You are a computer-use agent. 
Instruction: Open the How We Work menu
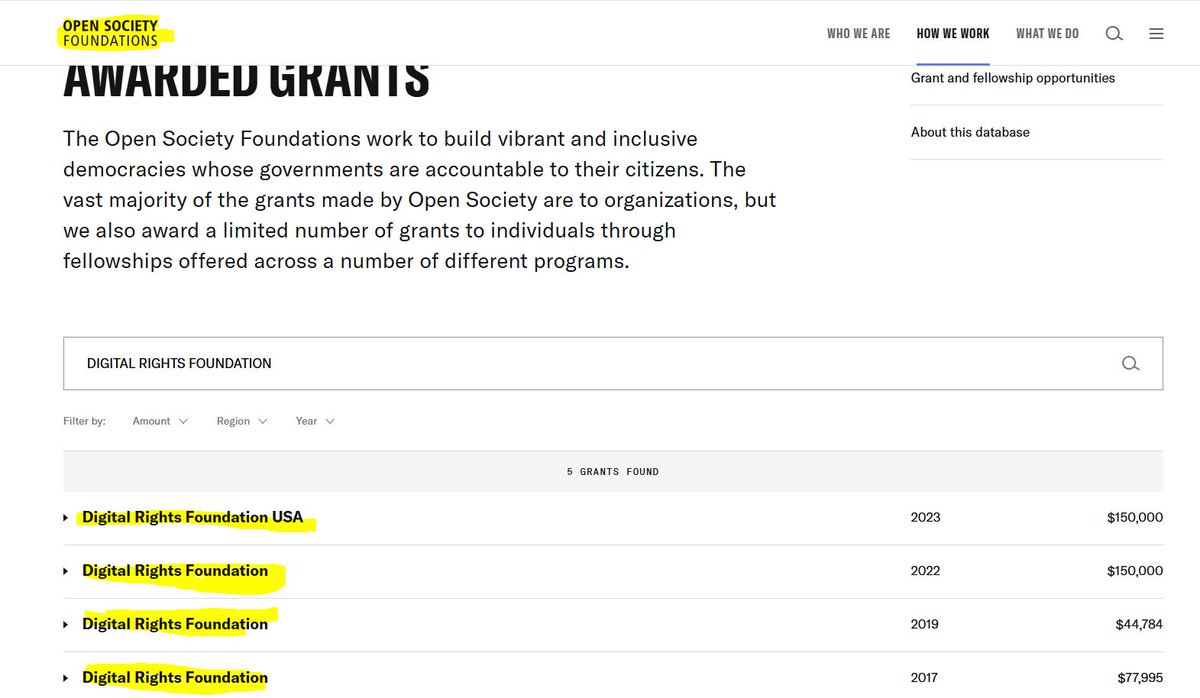coord(953,33)
